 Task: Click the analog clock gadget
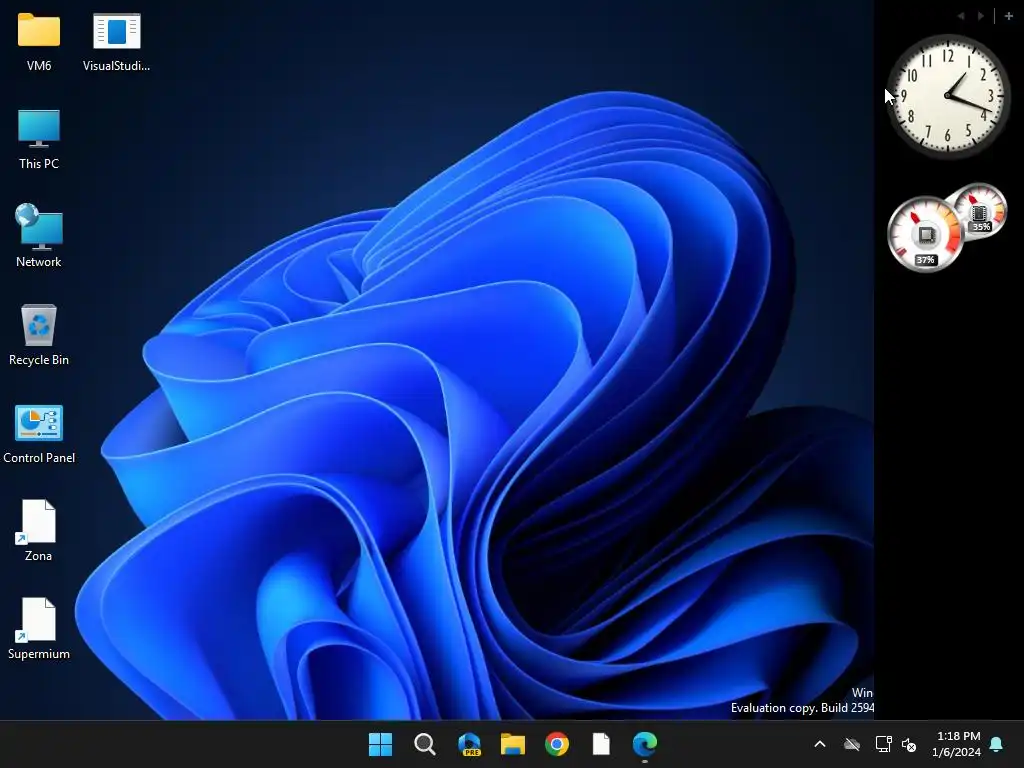[x=948, y=96]
